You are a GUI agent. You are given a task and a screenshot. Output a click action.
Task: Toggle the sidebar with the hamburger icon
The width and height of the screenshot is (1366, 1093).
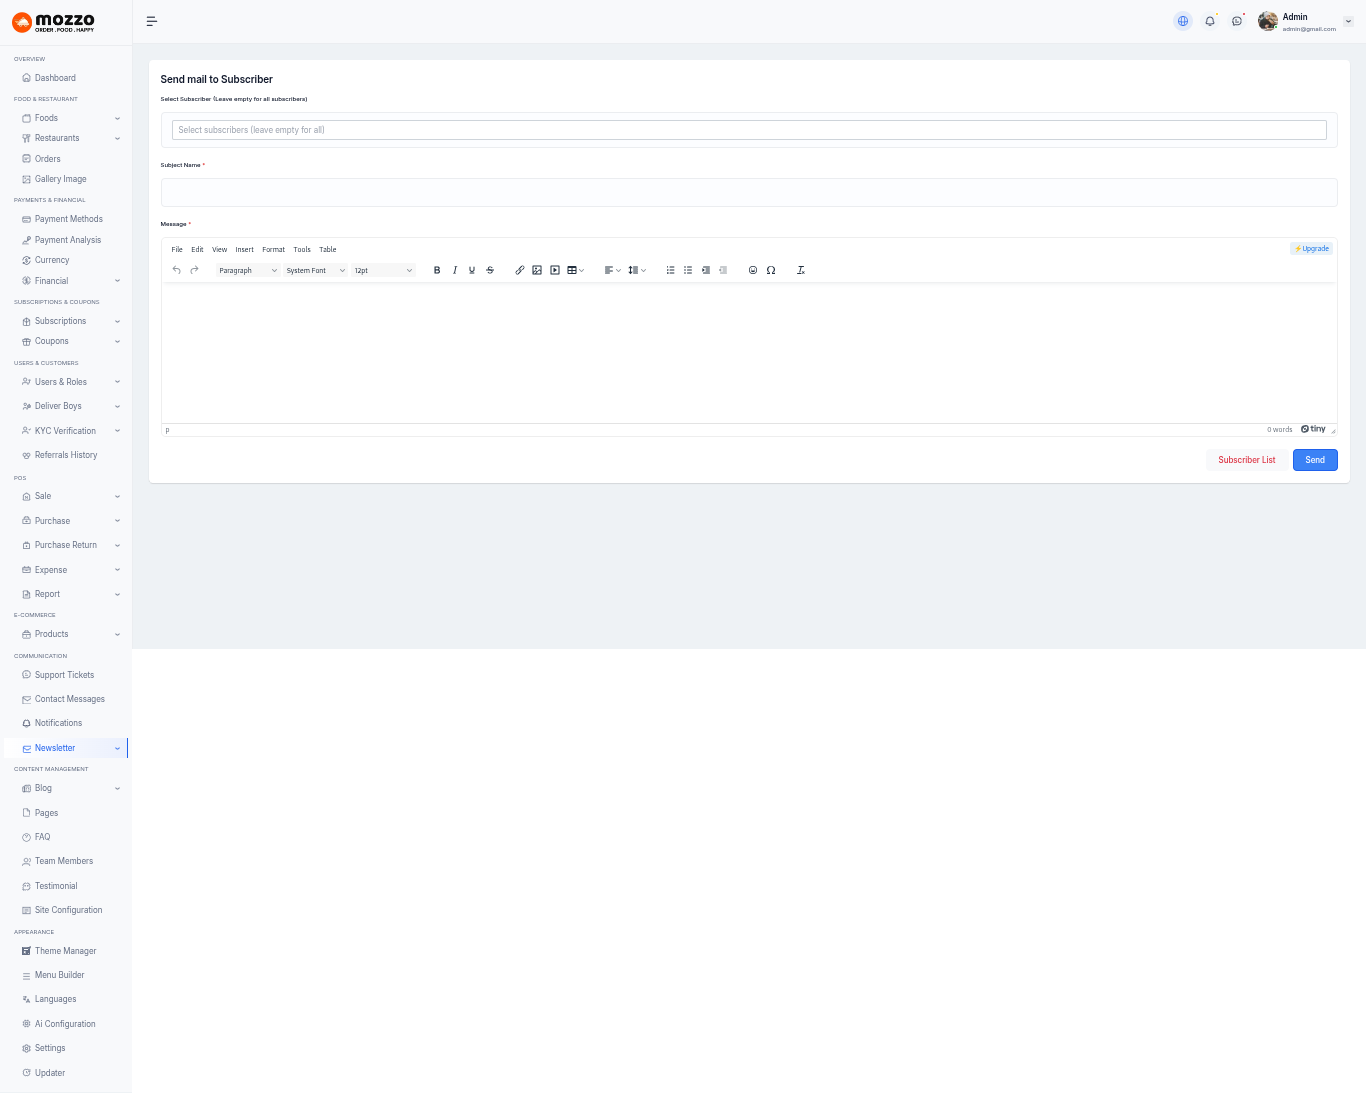point(152,21)
